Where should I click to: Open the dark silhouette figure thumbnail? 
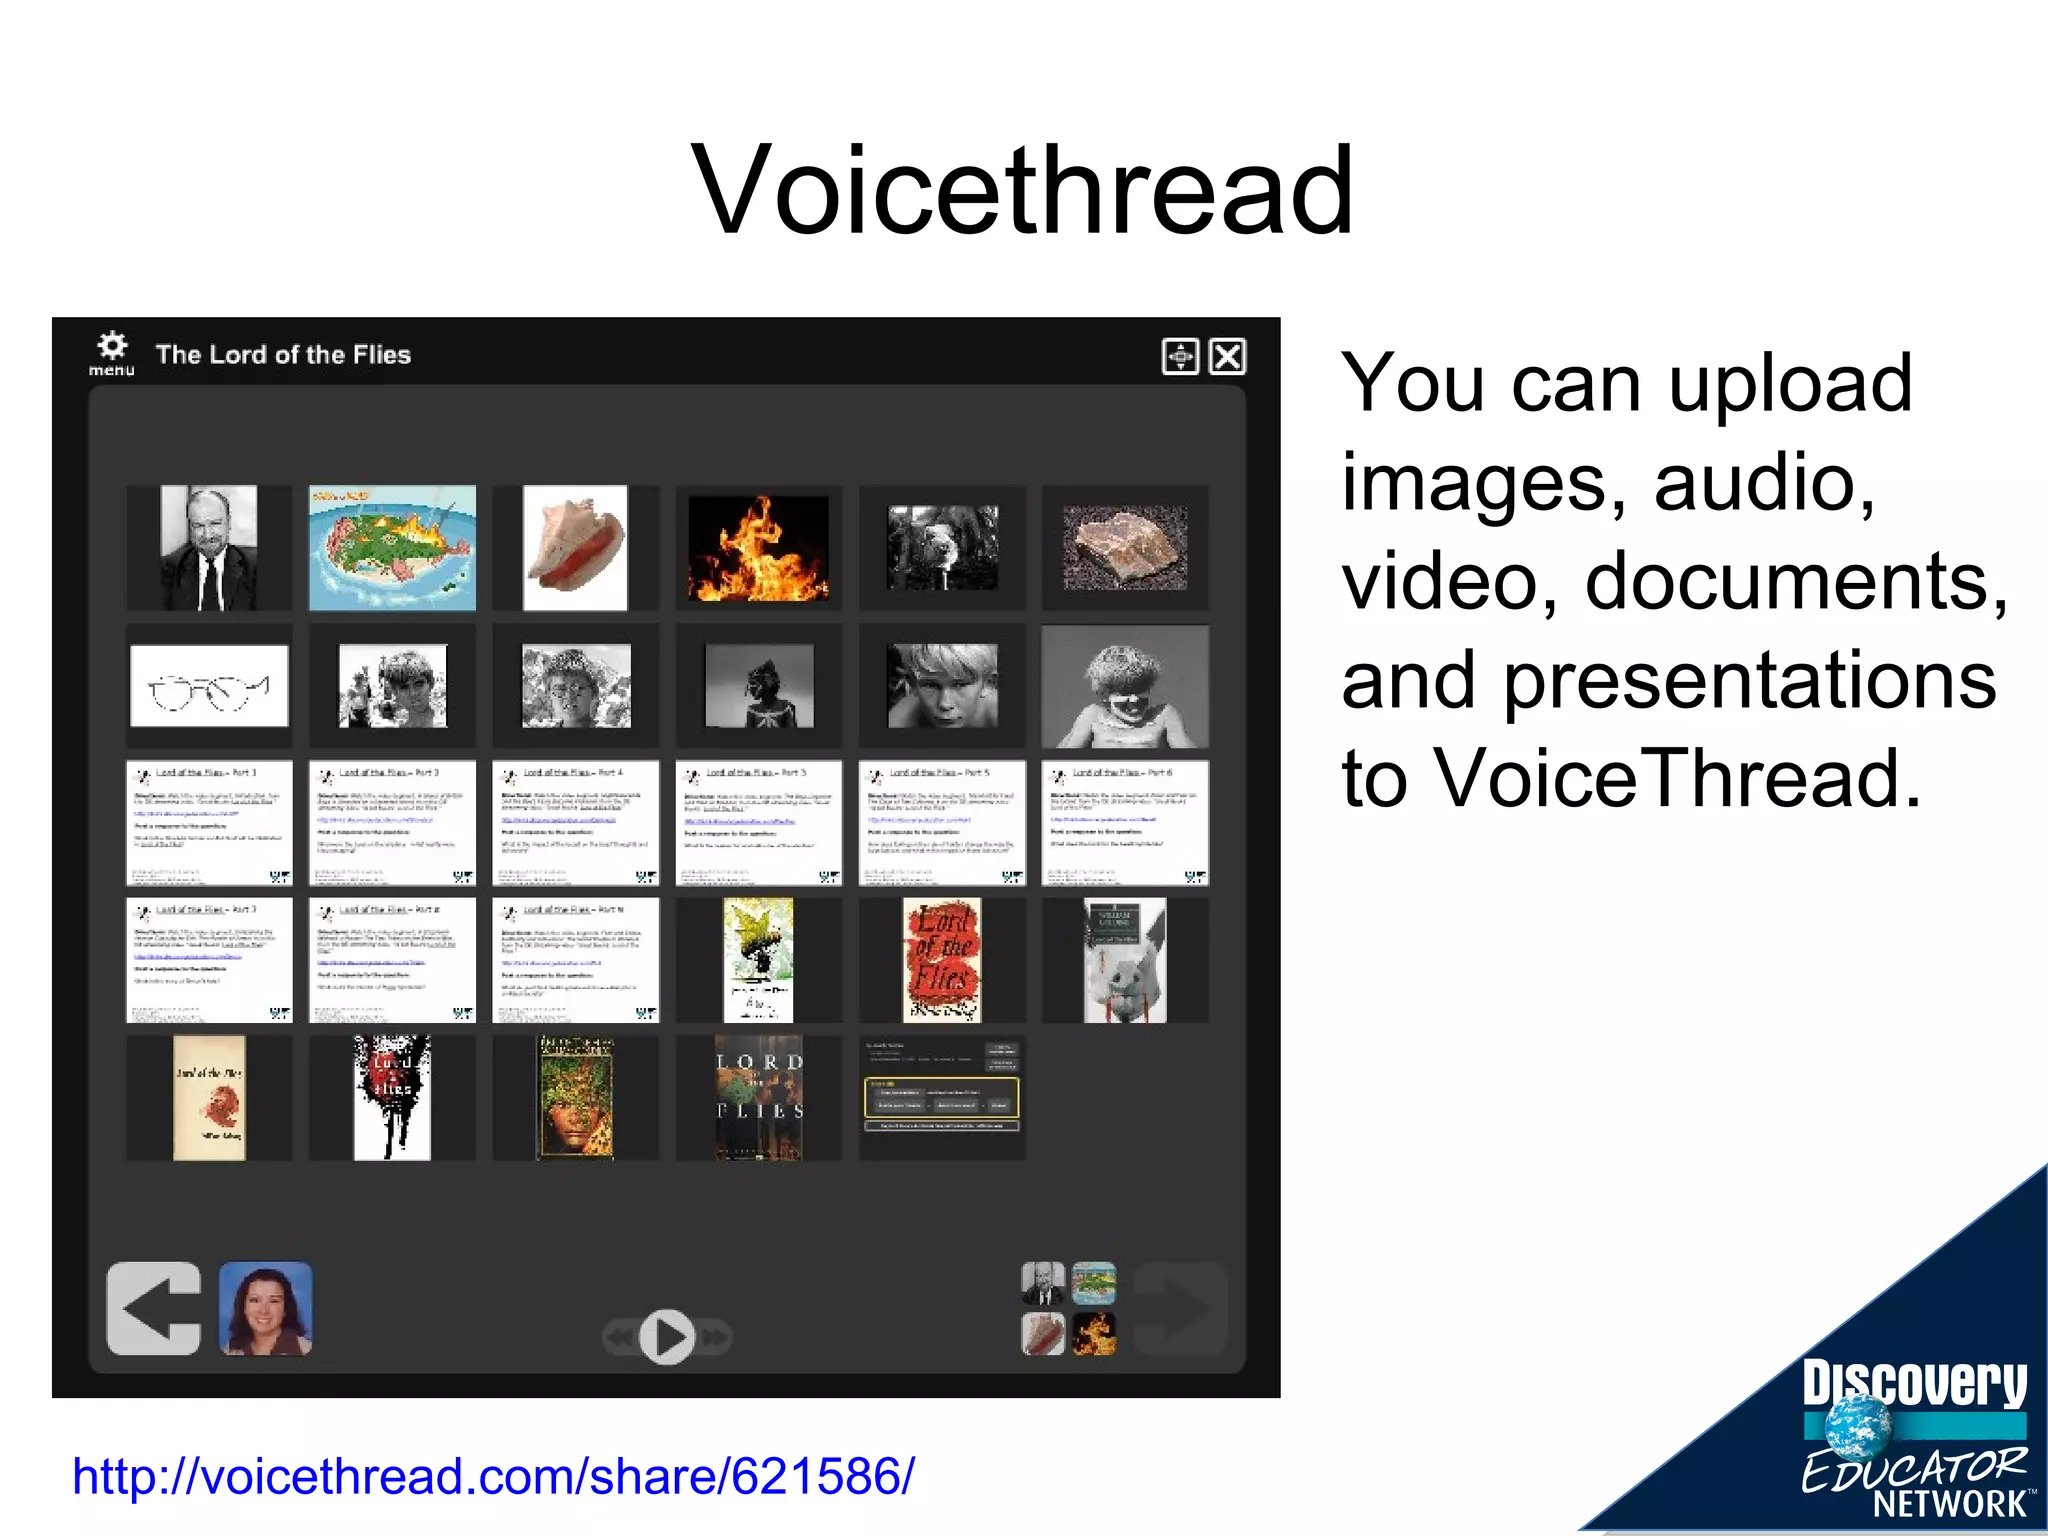click(x=758, y=686)
